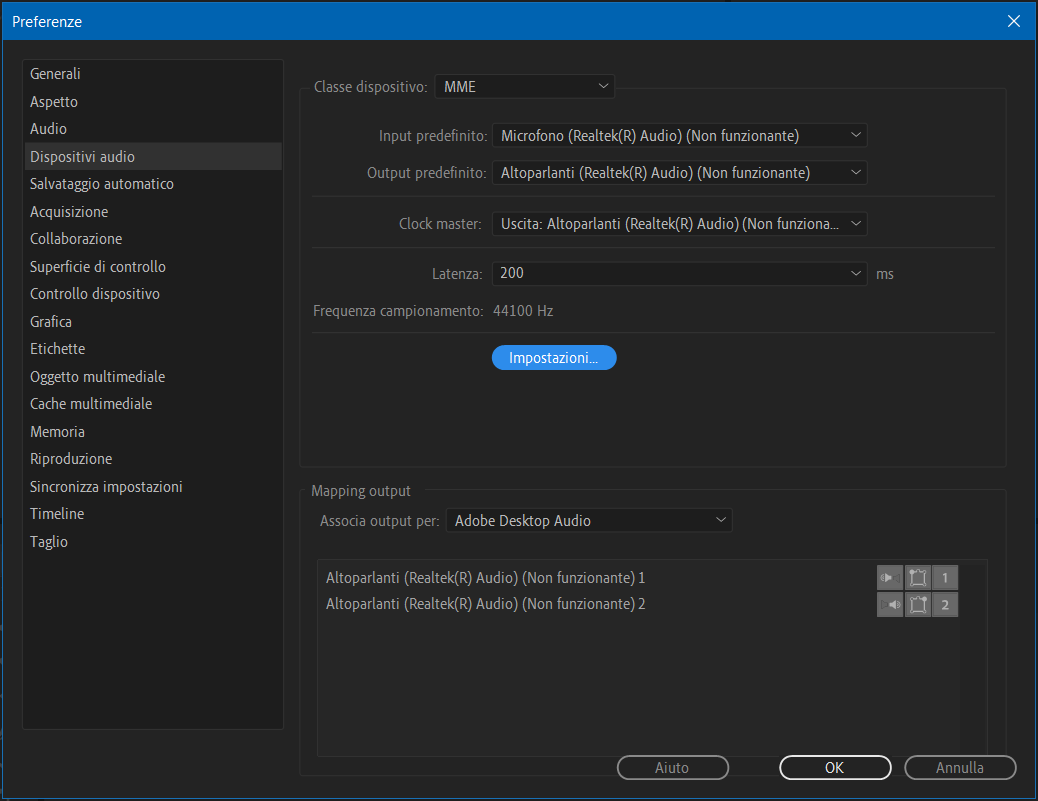Click speaker-position square icon on output row 2

(x=918, y=604)
